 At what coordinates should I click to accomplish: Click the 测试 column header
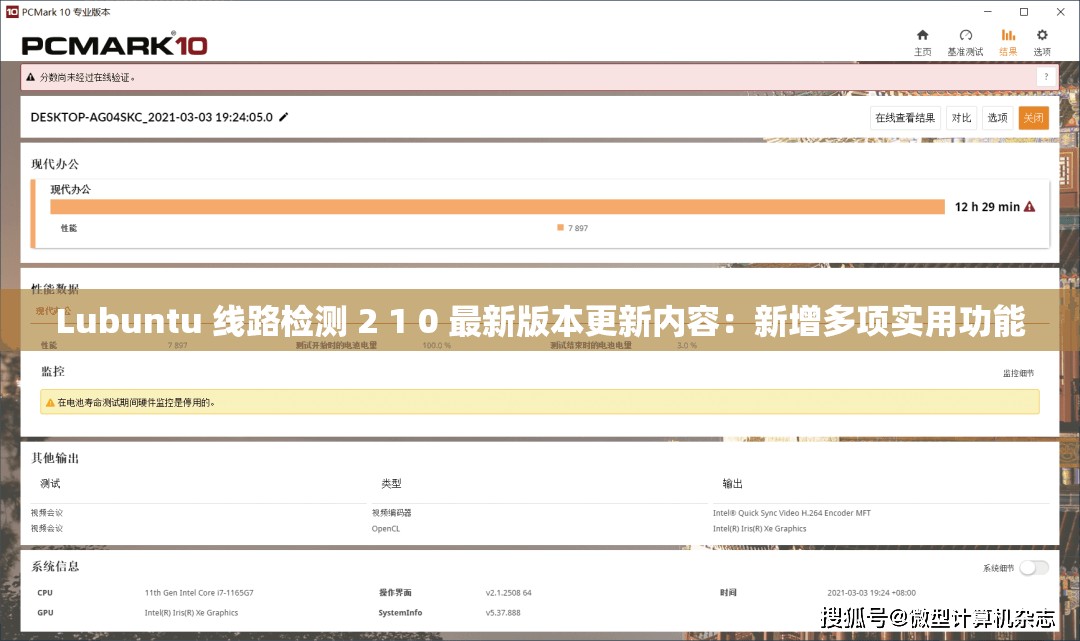click(x=50, y=483)
